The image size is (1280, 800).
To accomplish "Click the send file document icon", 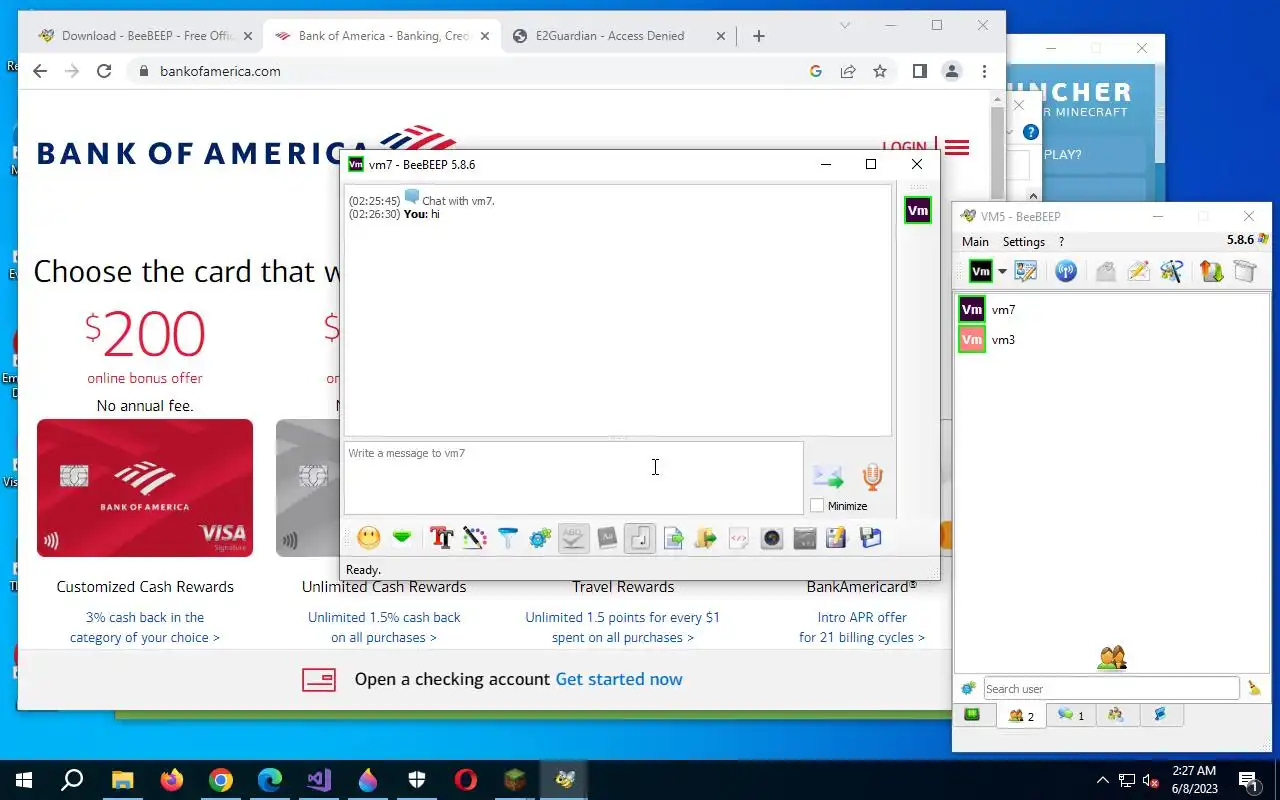I will [x=673, y=538].
